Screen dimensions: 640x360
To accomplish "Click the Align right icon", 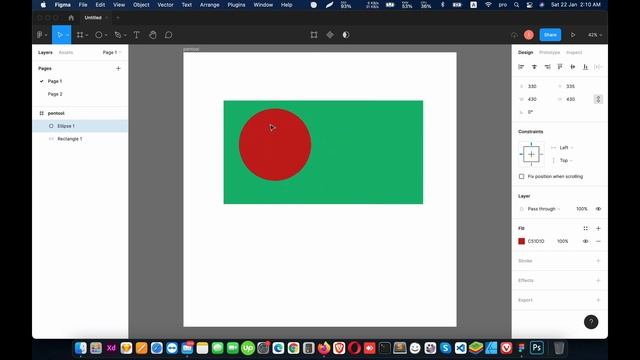I will [547, 67].
